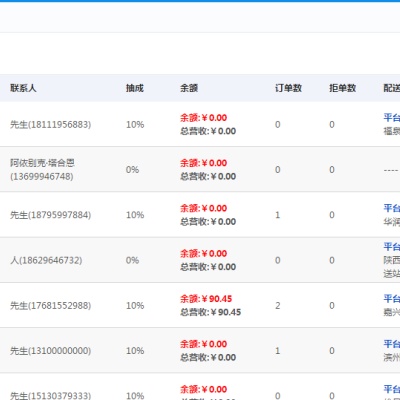Select contact 先生(18795997884)
This screenshot has width=400, height=400.
50,215
